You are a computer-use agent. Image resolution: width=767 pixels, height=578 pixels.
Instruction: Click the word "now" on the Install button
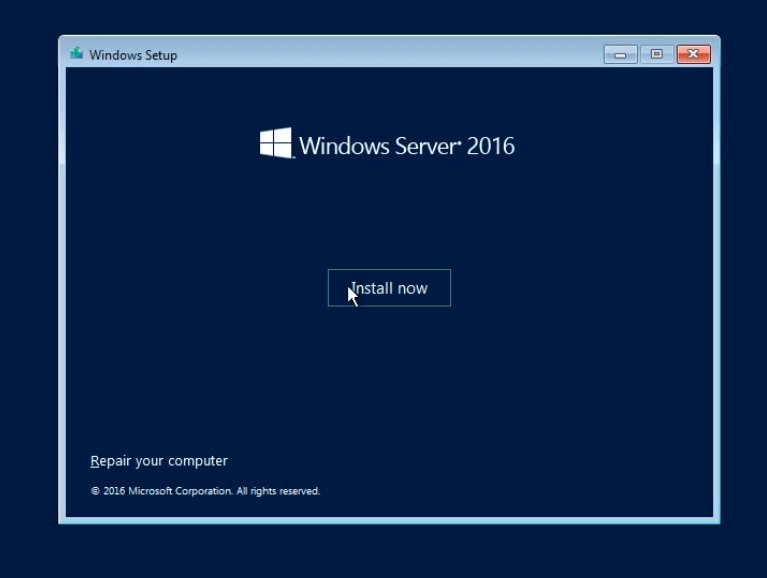tap(411, 288)
